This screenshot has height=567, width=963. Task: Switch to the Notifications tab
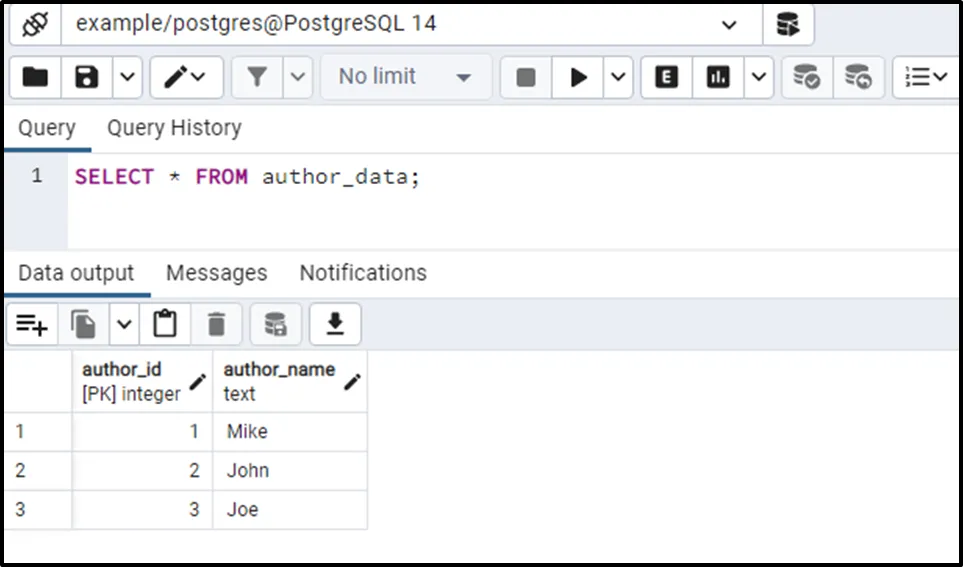click(363, 273)
